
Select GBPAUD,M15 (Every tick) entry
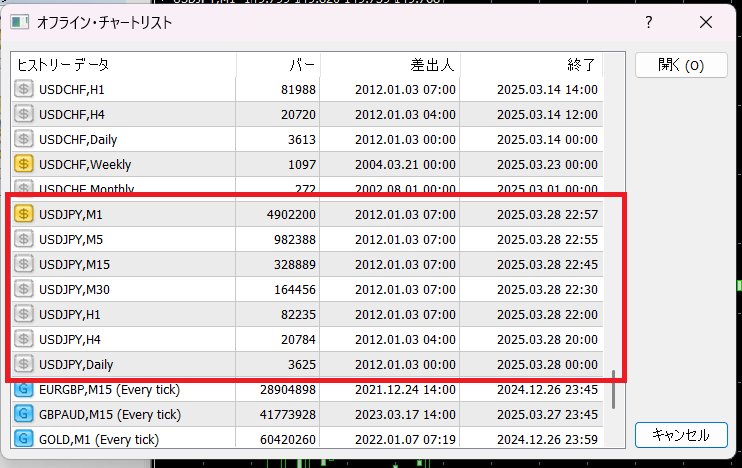pos(308,415)
